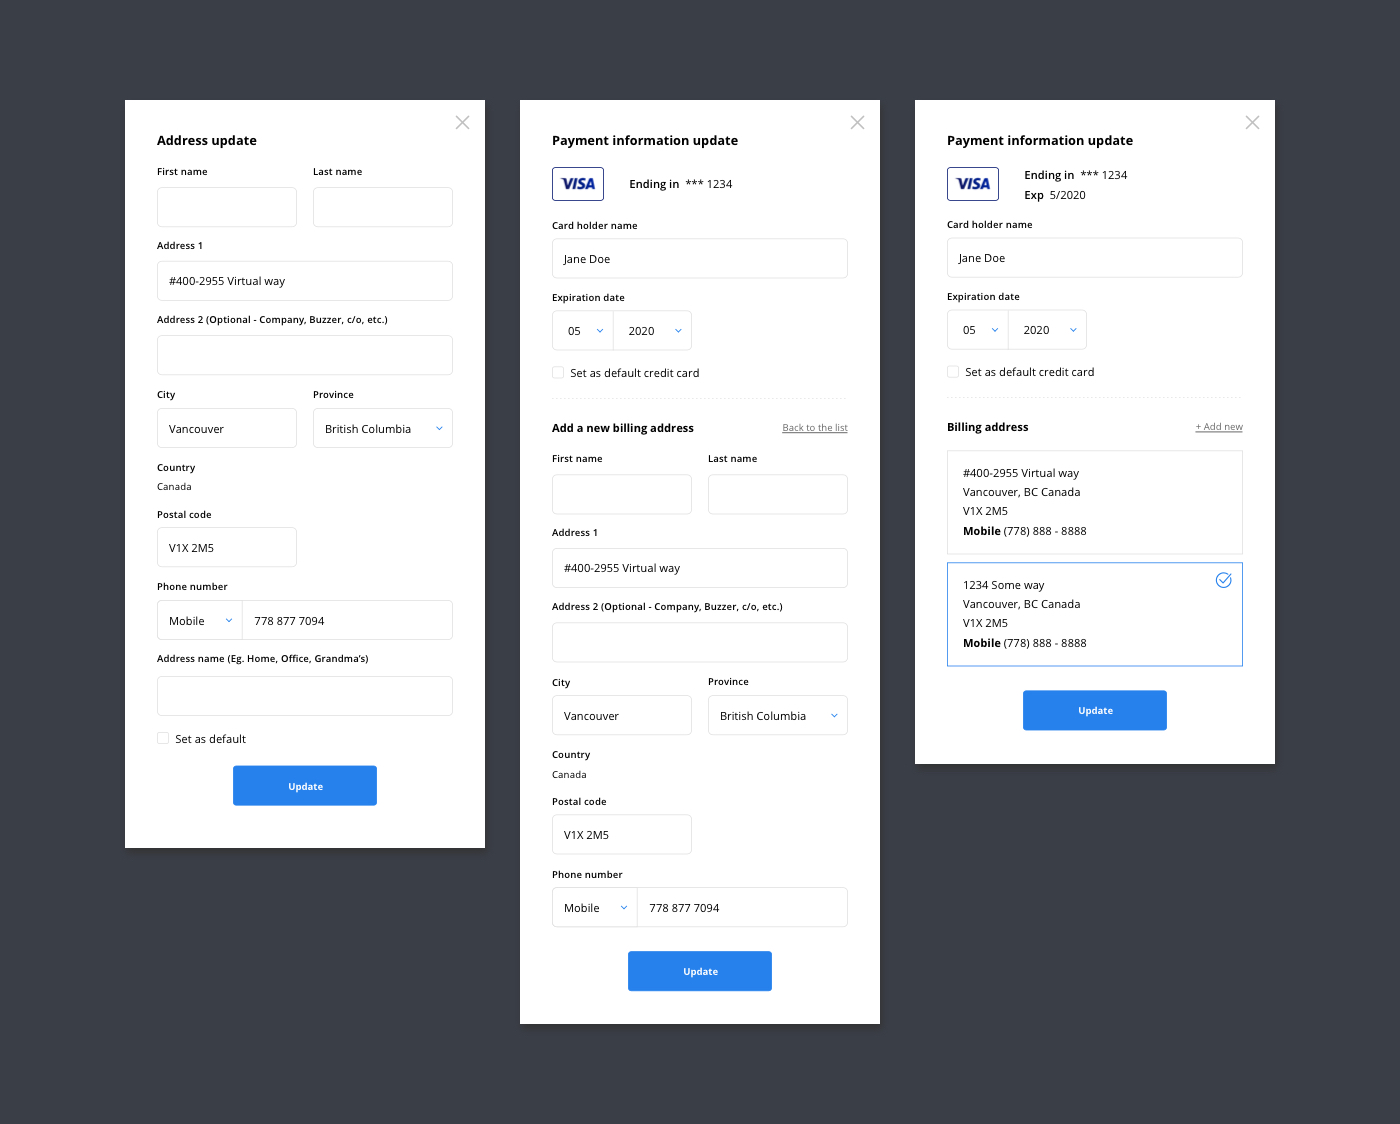This screenshot has height=1124, width=1400.
Task: Click the VISA logo in the middle panel
Action: pyautogui.click(x=578, y=184)
